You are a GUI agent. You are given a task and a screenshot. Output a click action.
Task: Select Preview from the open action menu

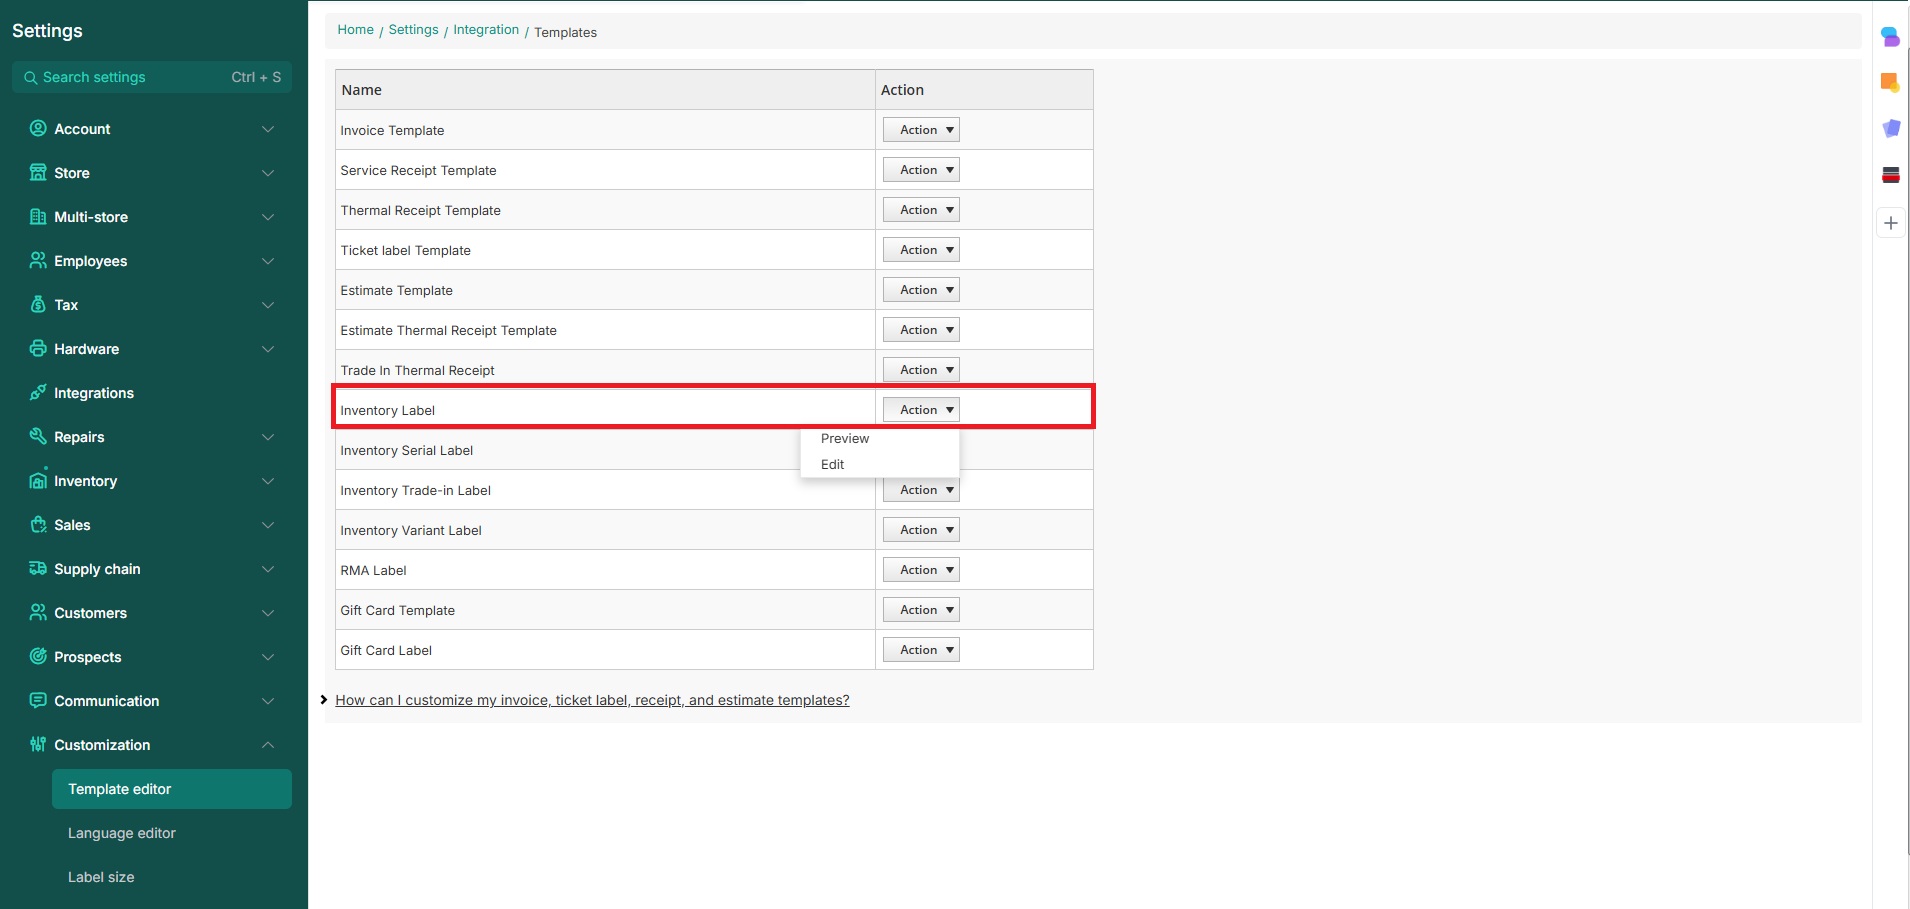click(x=845, y=439)
